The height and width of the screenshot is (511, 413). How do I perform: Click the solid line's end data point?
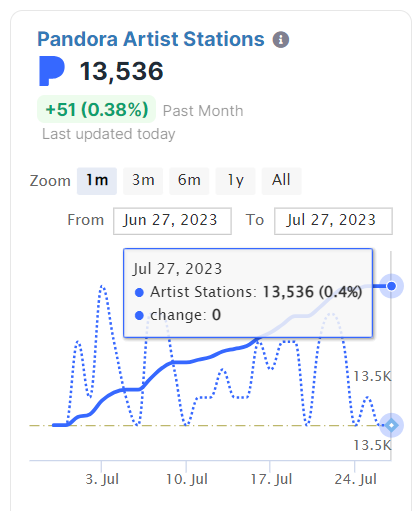pos(391,286)
